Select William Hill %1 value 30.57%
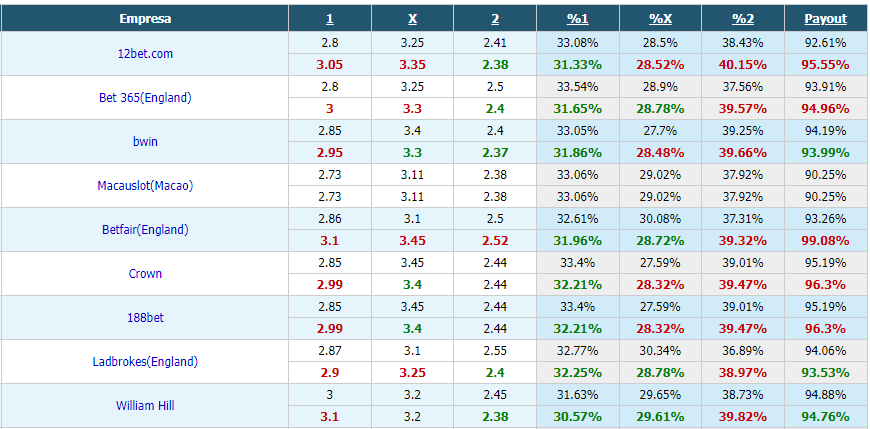Screen dimensions: 870x429 [x=578, y=417]
